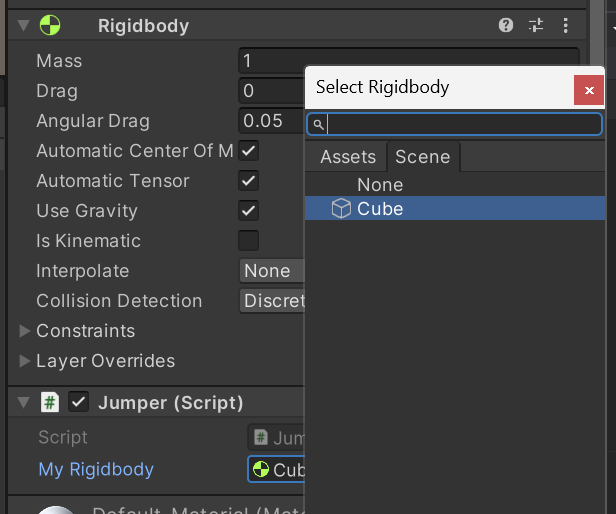
Task: Switch to the Assets tab
Action: (x=347, y=157)
